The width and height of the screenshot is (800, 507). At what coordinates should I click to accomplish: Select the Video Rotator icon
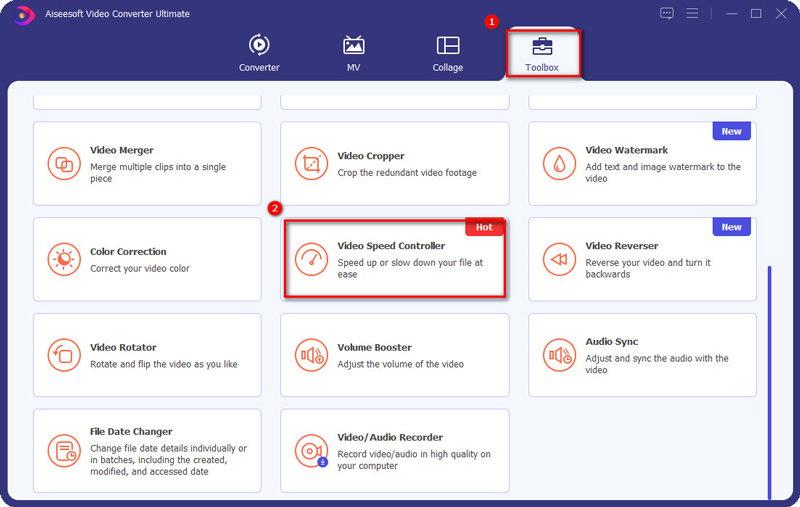pos(64,355)
